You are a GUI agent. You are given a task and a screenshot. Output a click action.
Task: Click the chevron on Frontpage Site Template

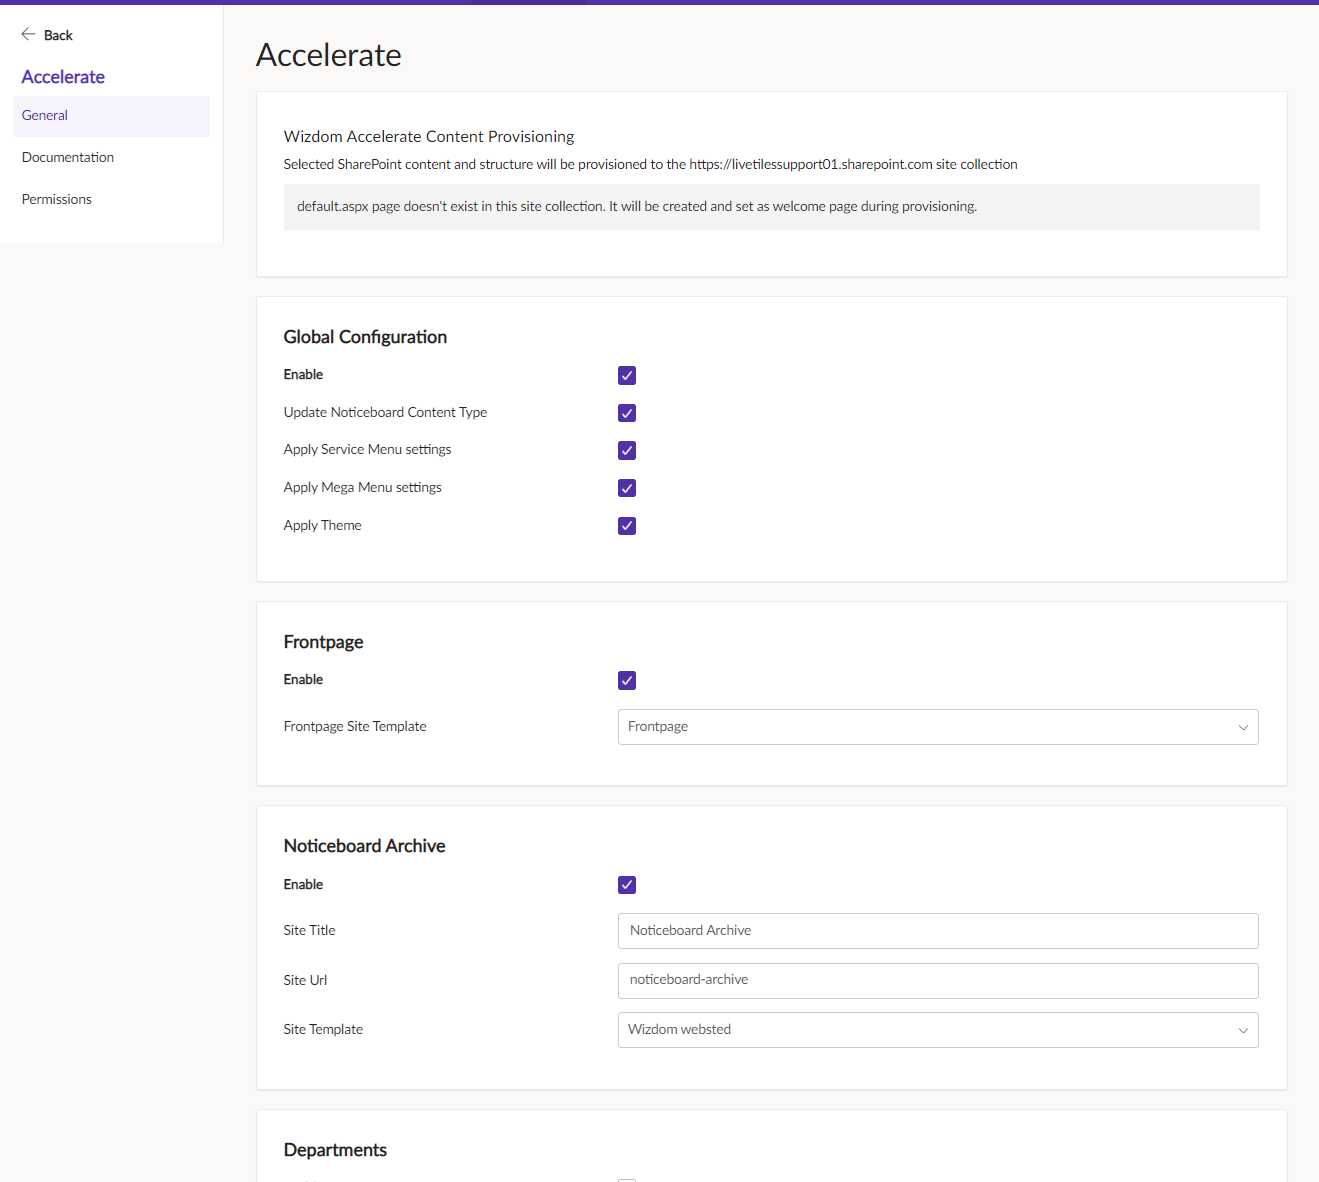tap(1242, 727)
